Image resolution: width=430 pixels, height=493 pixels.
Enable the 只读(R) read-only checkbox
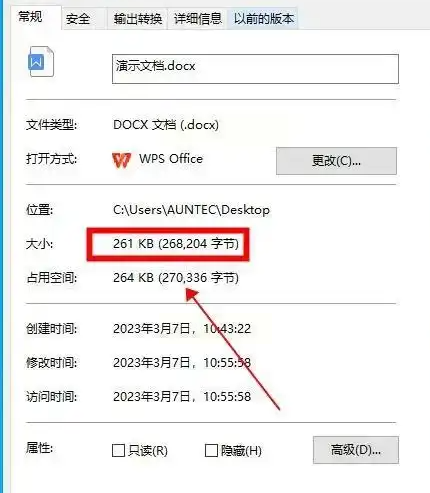(118, 450)
